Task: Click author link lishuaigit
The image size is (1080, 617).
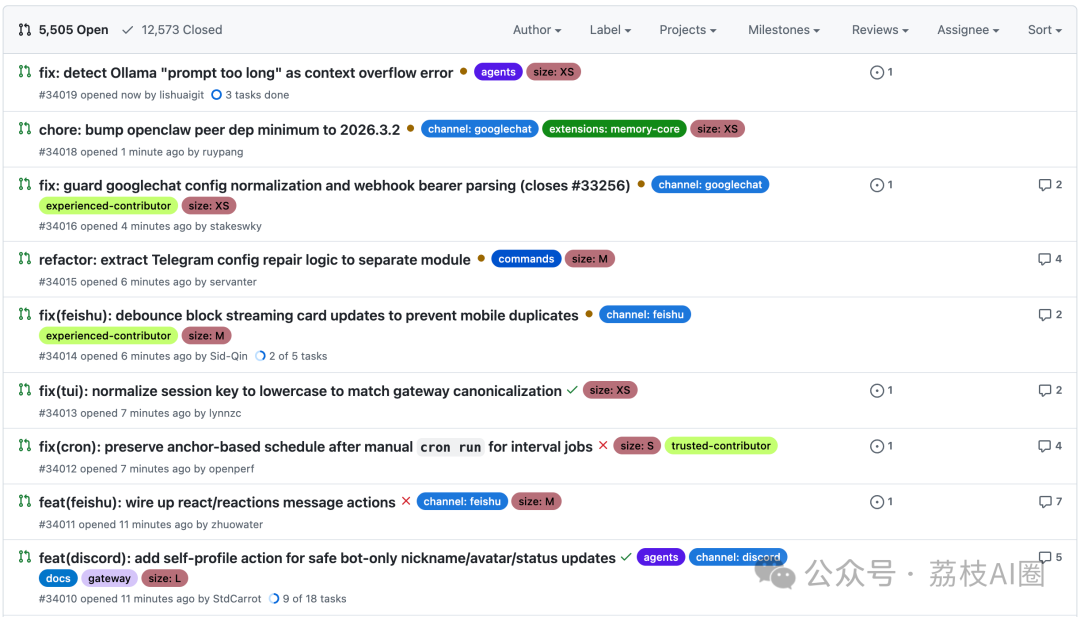Action: (182, 95)
